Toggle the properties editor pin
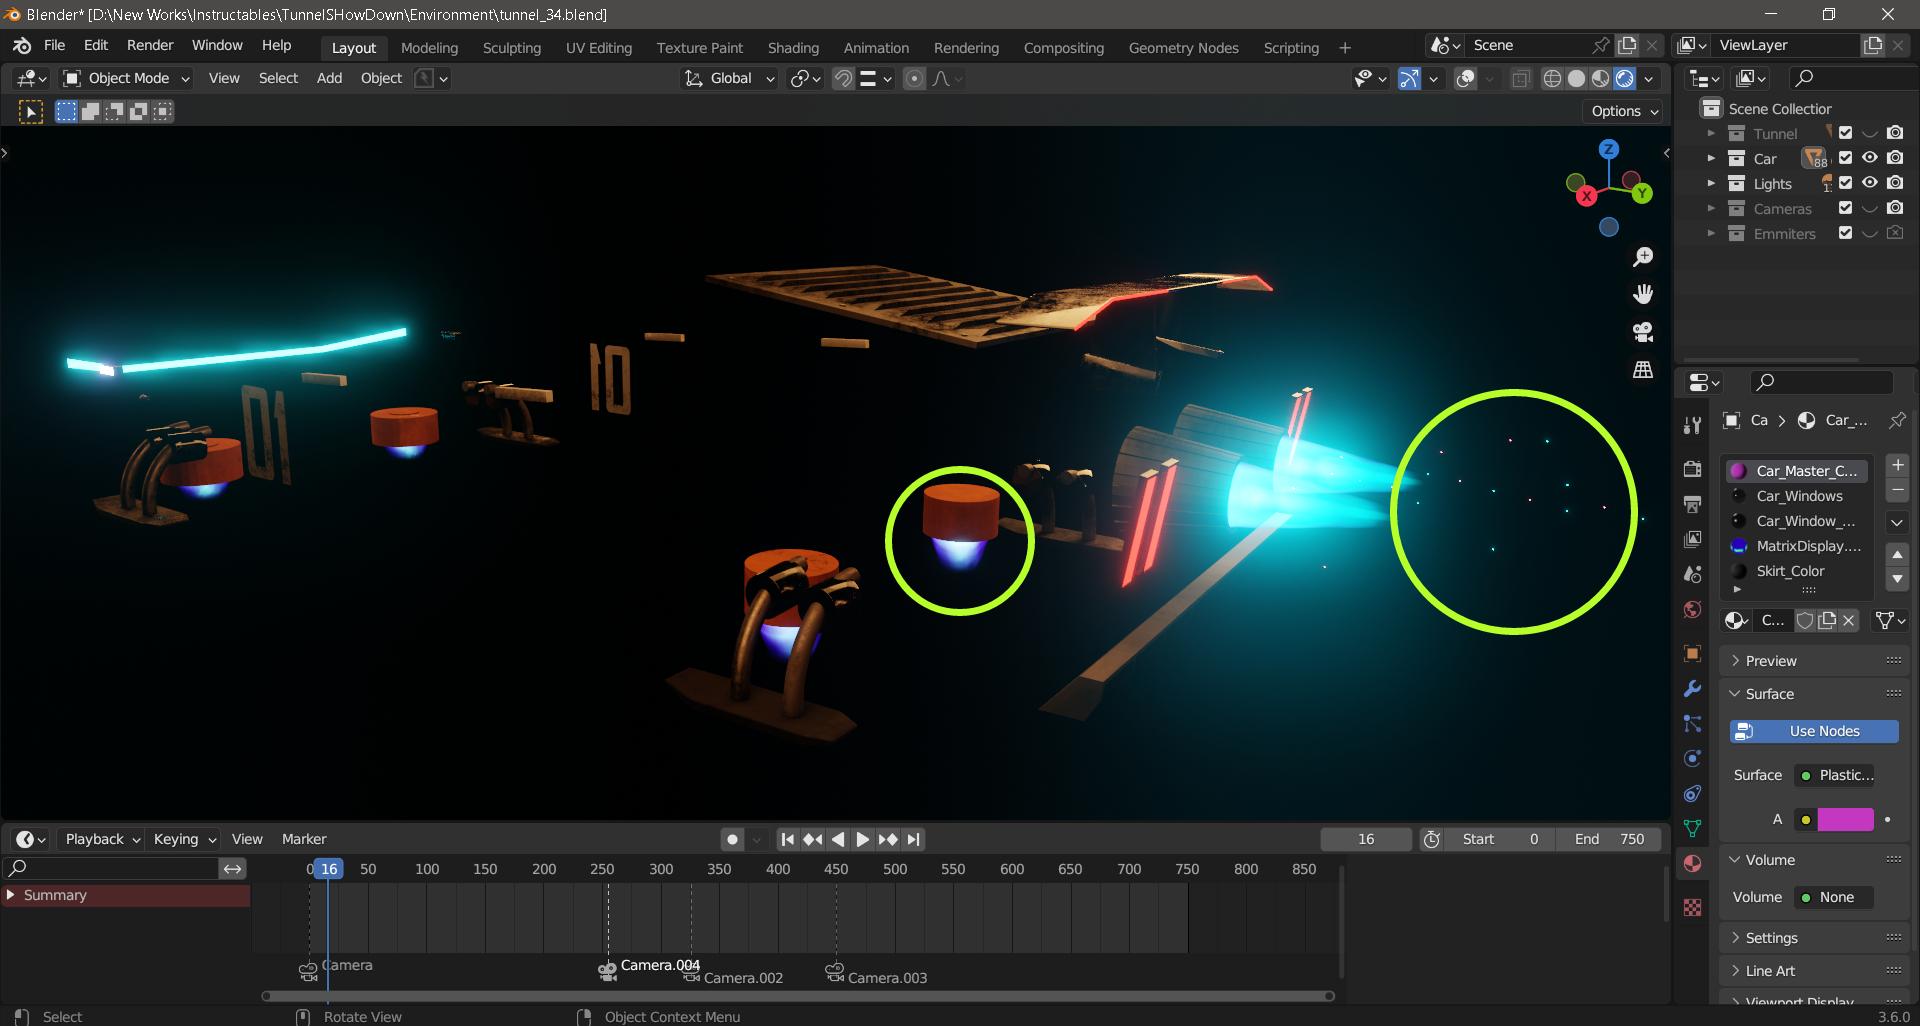1920x1026 pixels. click(1896, 420)
